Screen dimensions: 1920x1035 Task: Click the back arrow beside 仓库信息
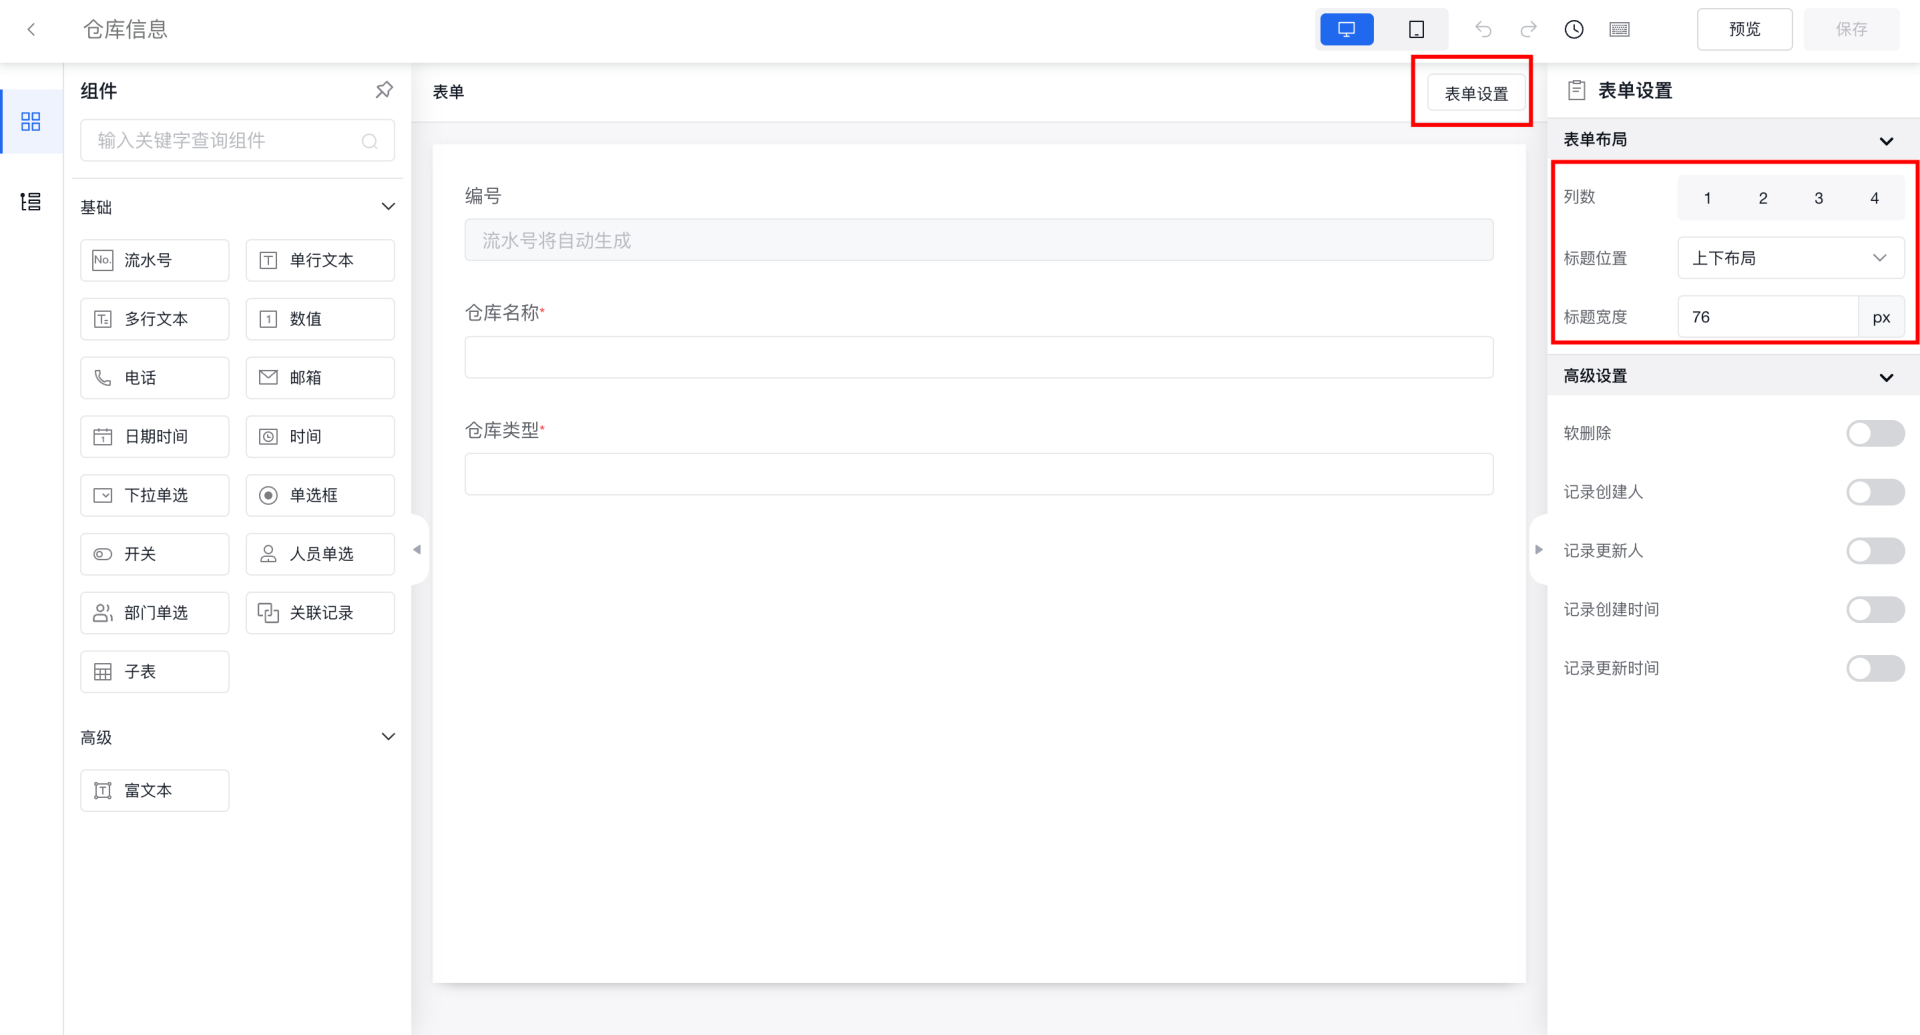[x=32, y=30]
